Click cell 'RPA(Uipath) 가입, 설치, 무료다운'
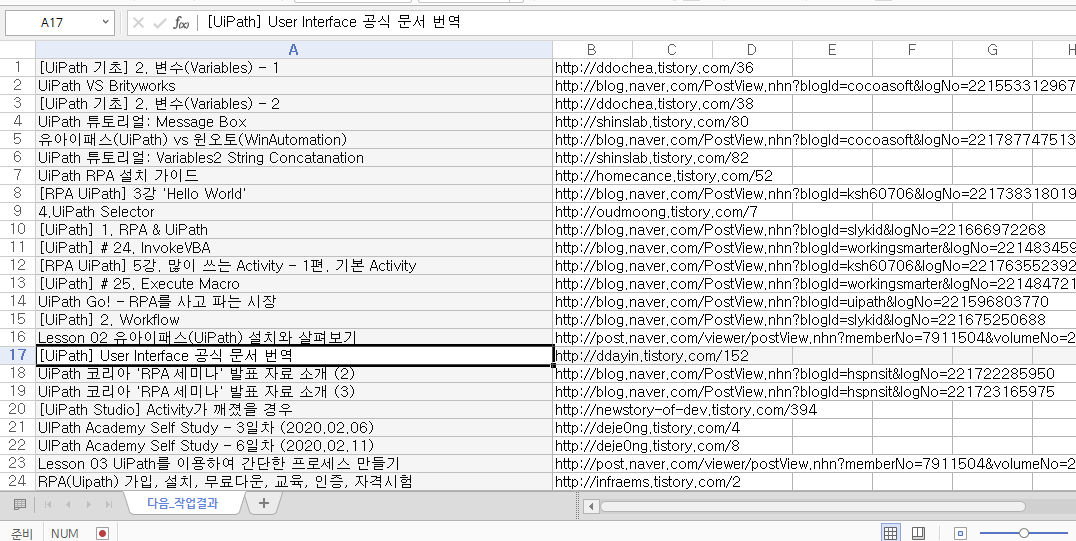 click(294, 481)
